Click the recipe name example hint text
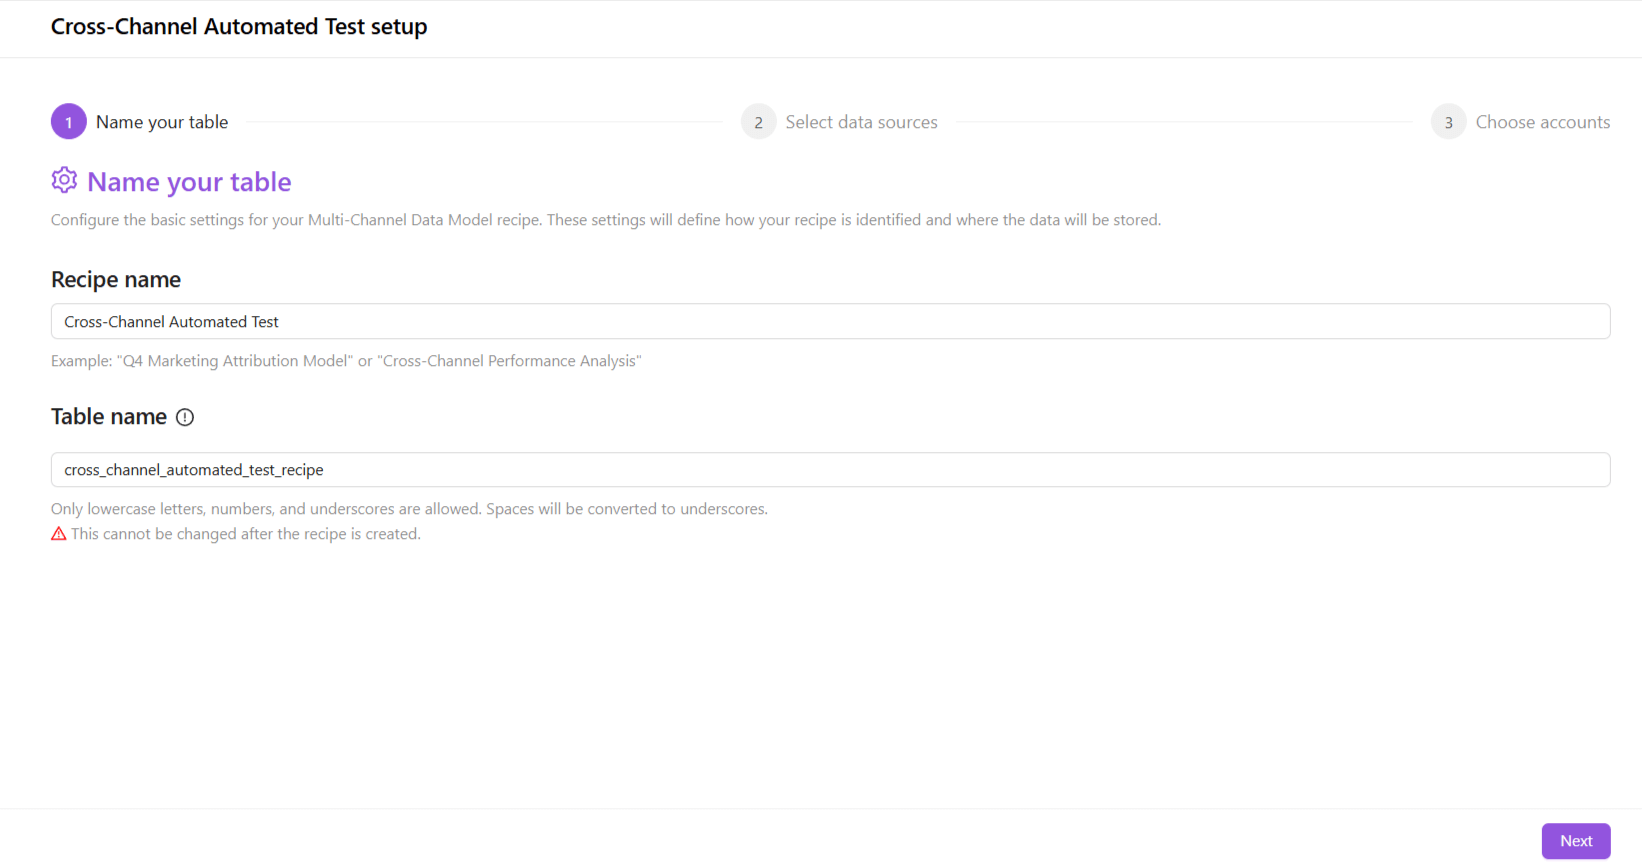The image size is (1642, 865). pyautogui.click(x=346, y=361)
